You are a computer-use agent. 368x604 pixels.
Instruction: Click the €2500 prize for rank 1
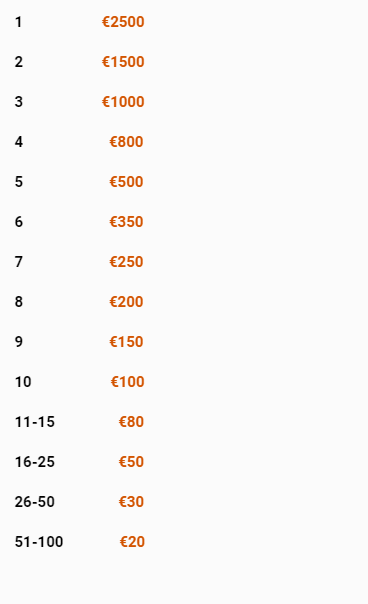point(123,22)
